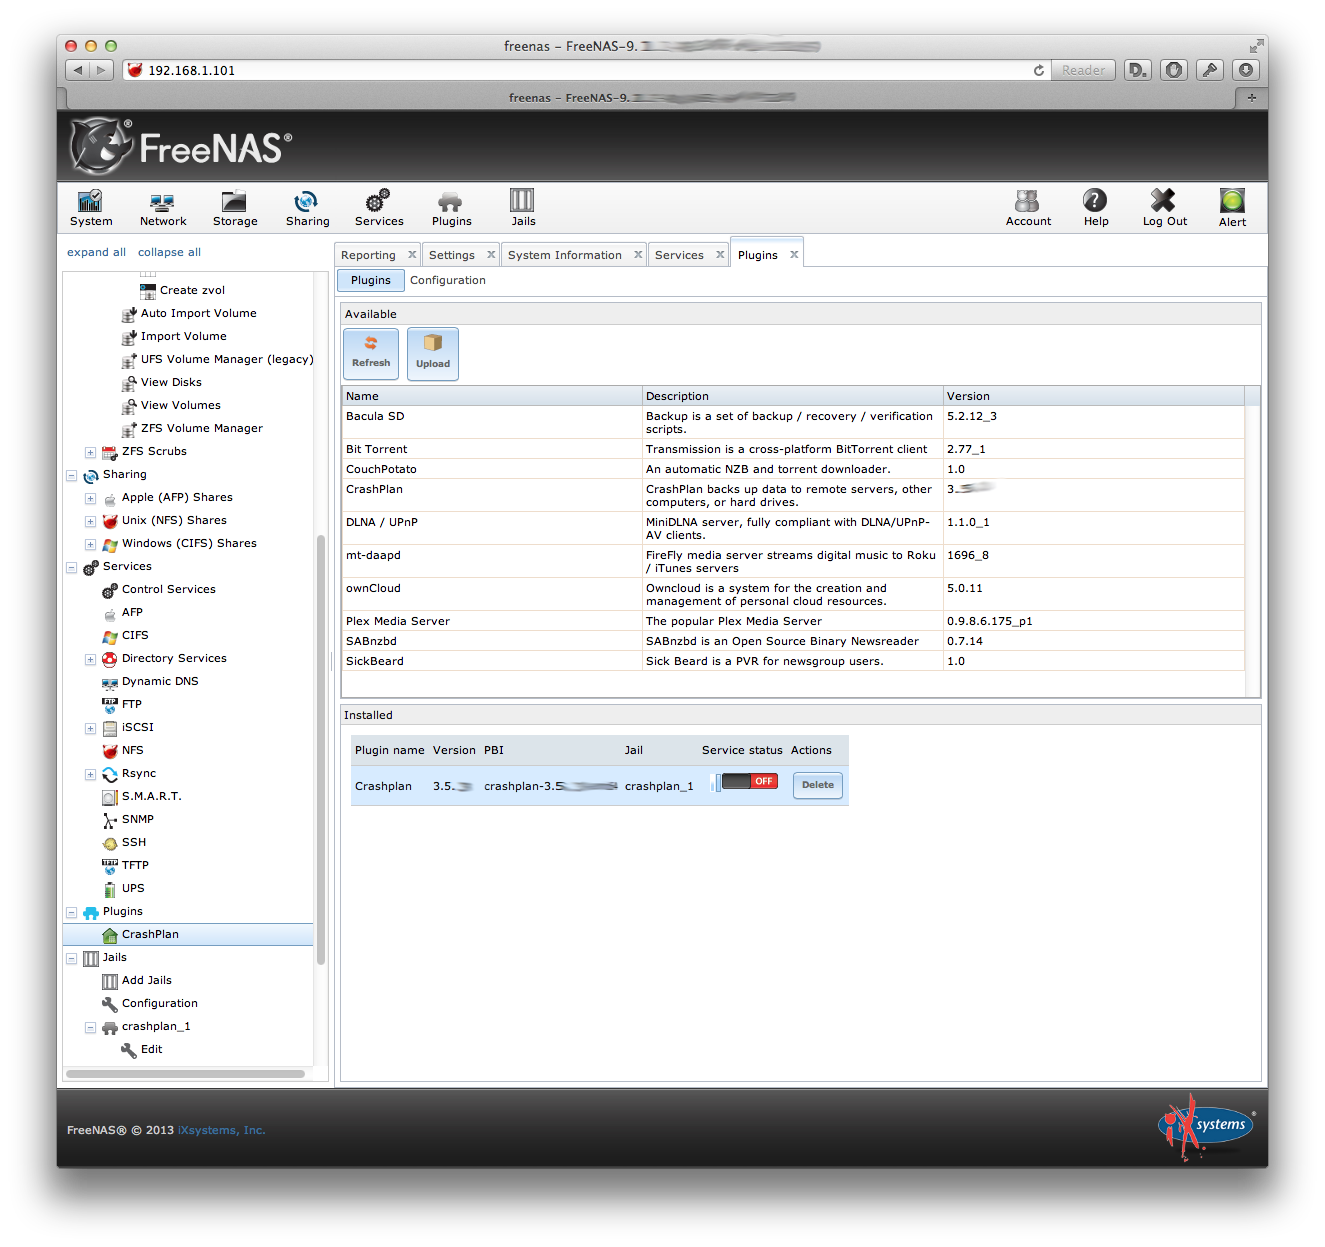Click the browser back button
The image size is (1325, 1247).
(78, 70)
